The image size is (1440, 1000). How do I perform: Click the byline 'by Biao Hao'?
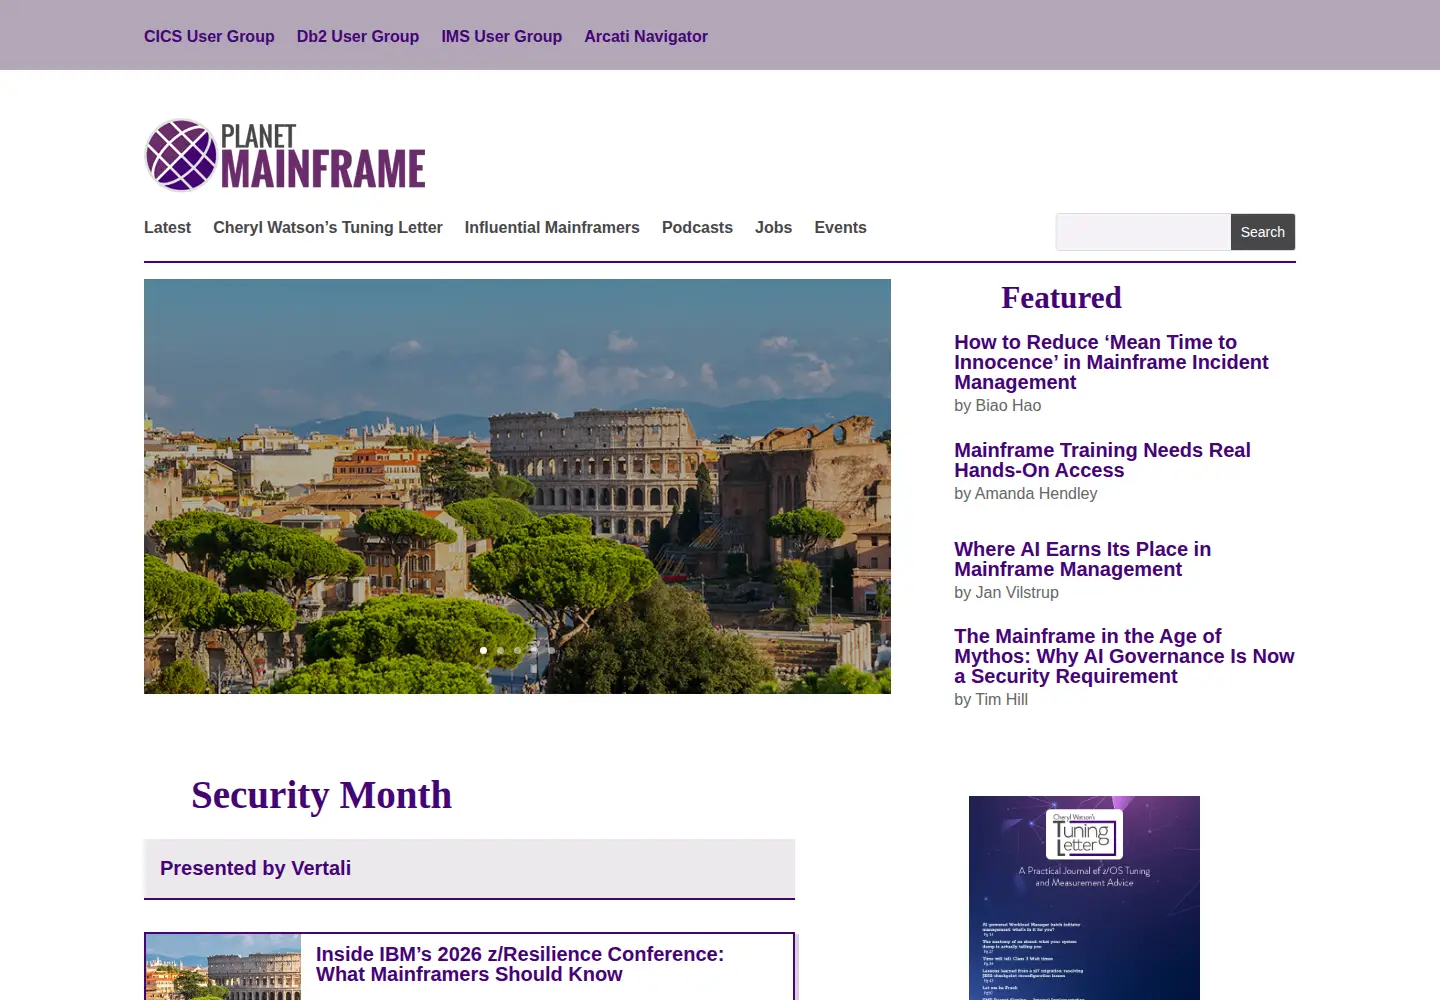pyautogui.click(x=998, y=406)
